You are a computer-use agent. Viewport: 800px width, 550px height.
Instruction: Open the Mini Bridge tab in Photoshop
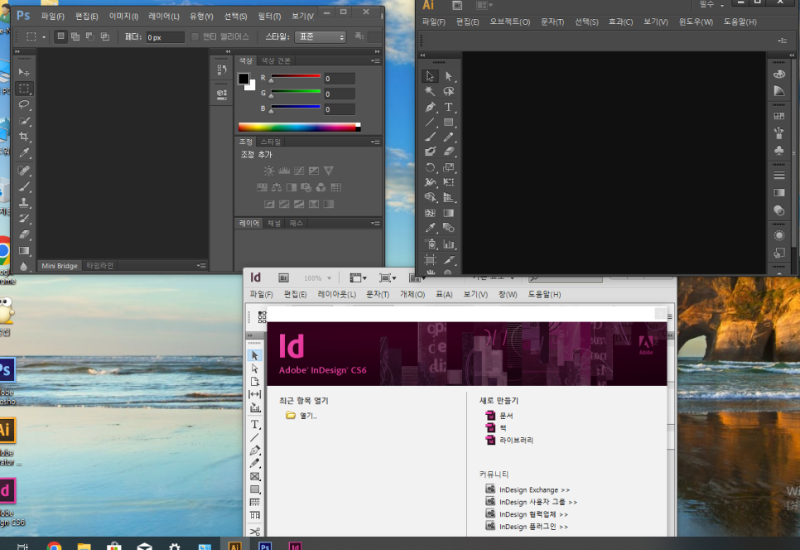click(x=59, y=266)
